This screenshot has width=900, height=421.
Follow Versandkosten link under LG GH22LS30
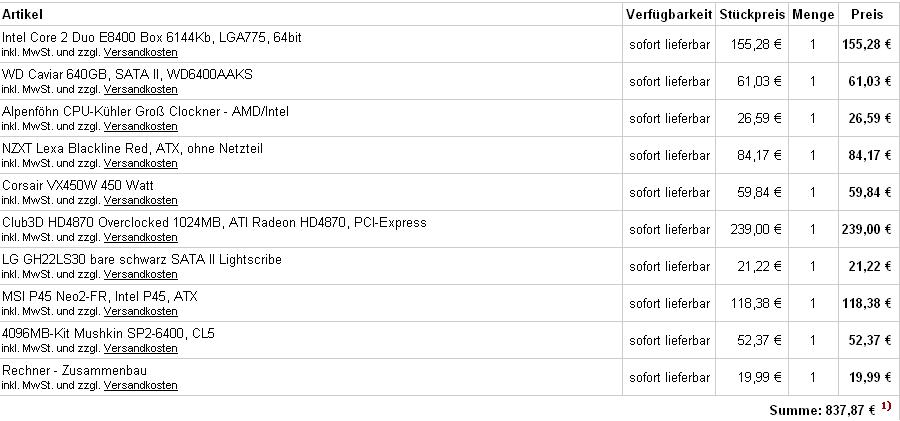click(141, 274)
